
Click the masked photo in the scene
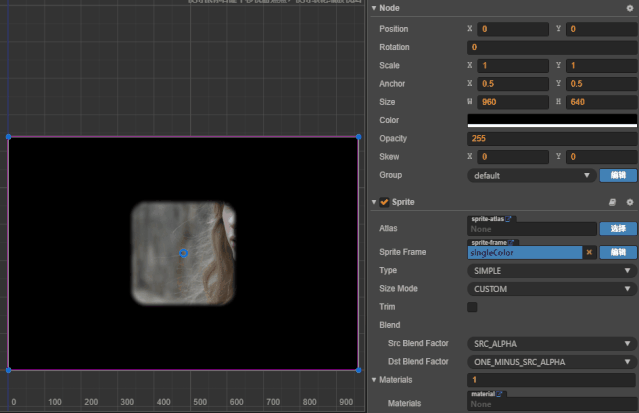[x=183, y=253]
